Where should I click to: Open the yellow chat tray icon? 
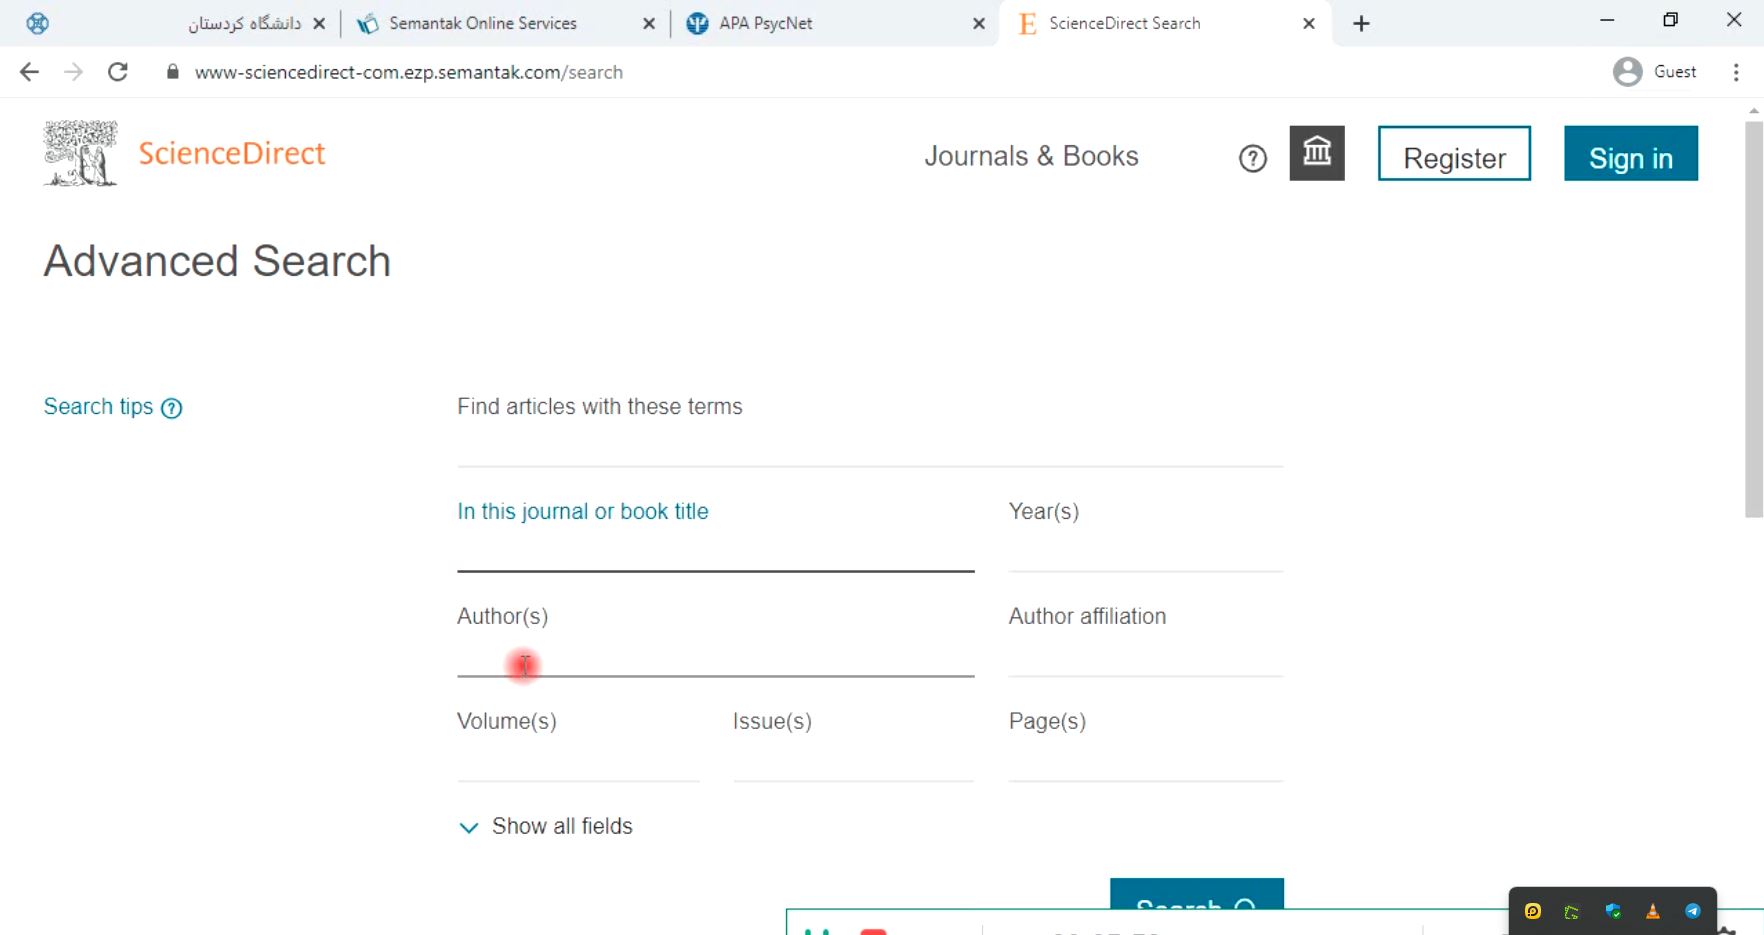click(1533, 911)
